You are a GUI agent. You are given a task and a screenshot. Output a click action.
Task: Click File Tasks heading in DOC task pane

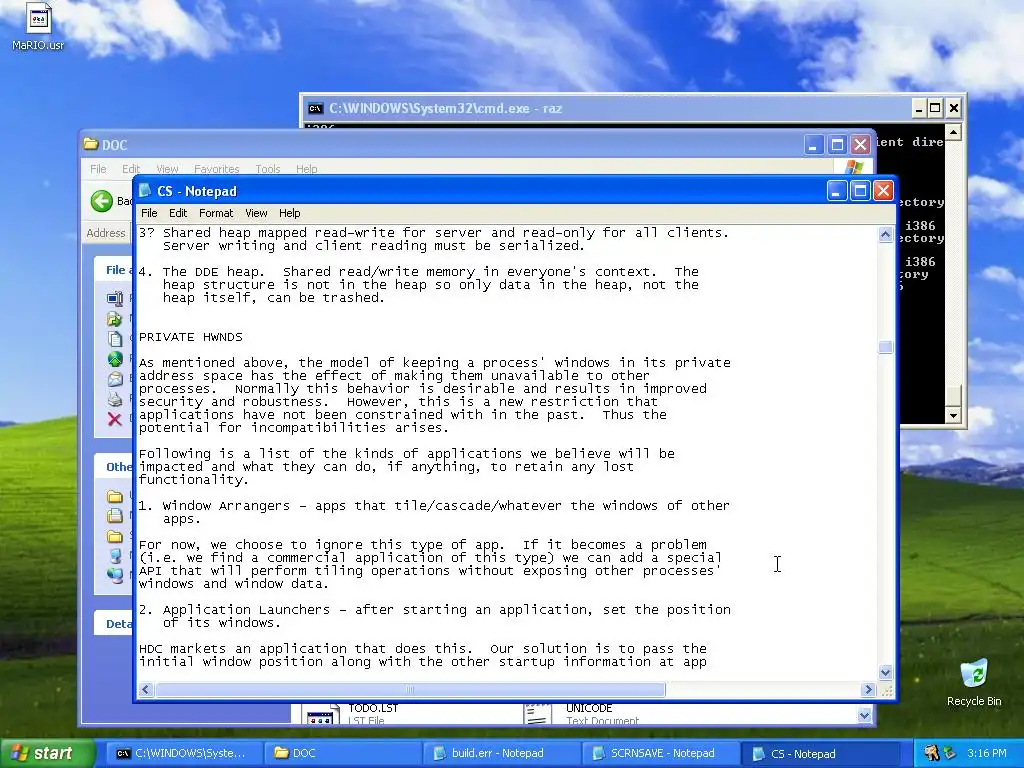tap(119, 270)
